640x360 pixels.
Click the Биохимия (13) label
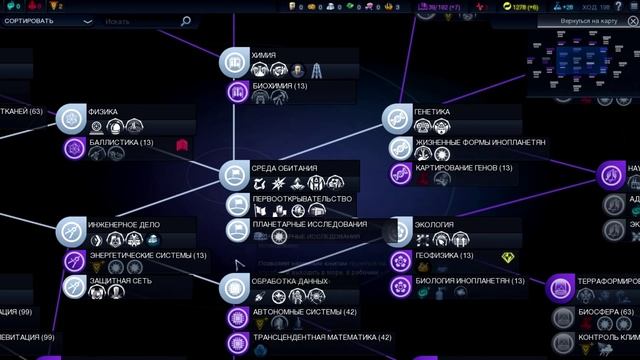point(280,86)
